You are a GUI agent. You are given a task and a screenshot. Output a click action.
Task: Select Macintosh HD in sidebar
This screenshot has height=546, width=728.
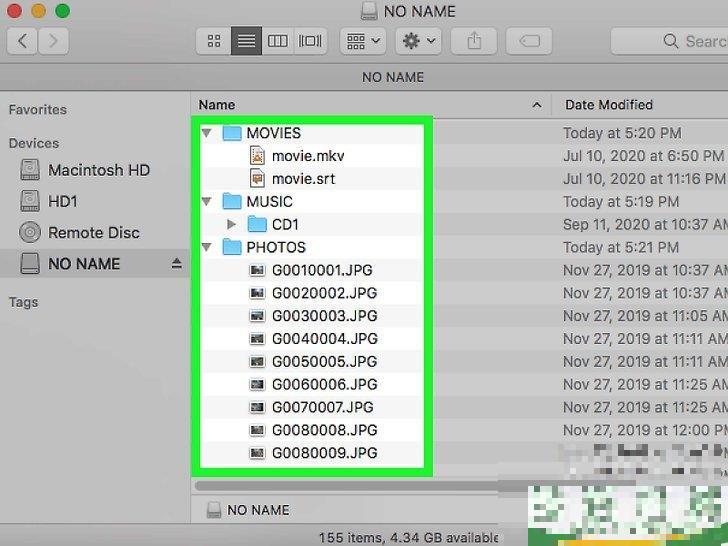tap(98, 170)
